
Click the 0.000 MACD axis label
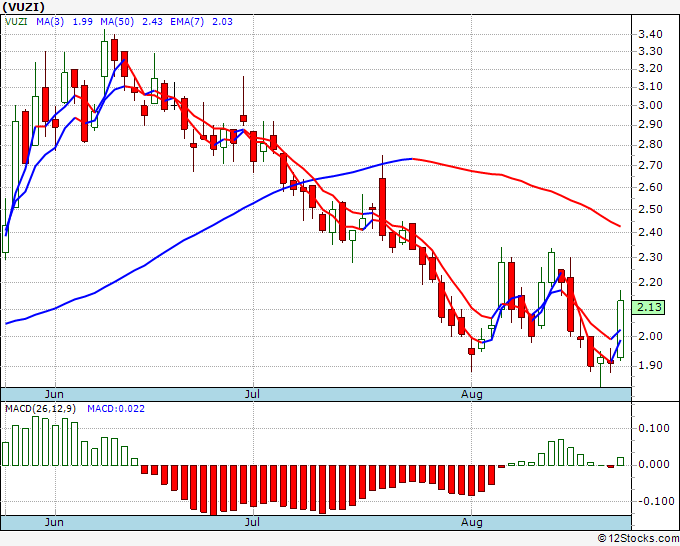pos(654,464)
